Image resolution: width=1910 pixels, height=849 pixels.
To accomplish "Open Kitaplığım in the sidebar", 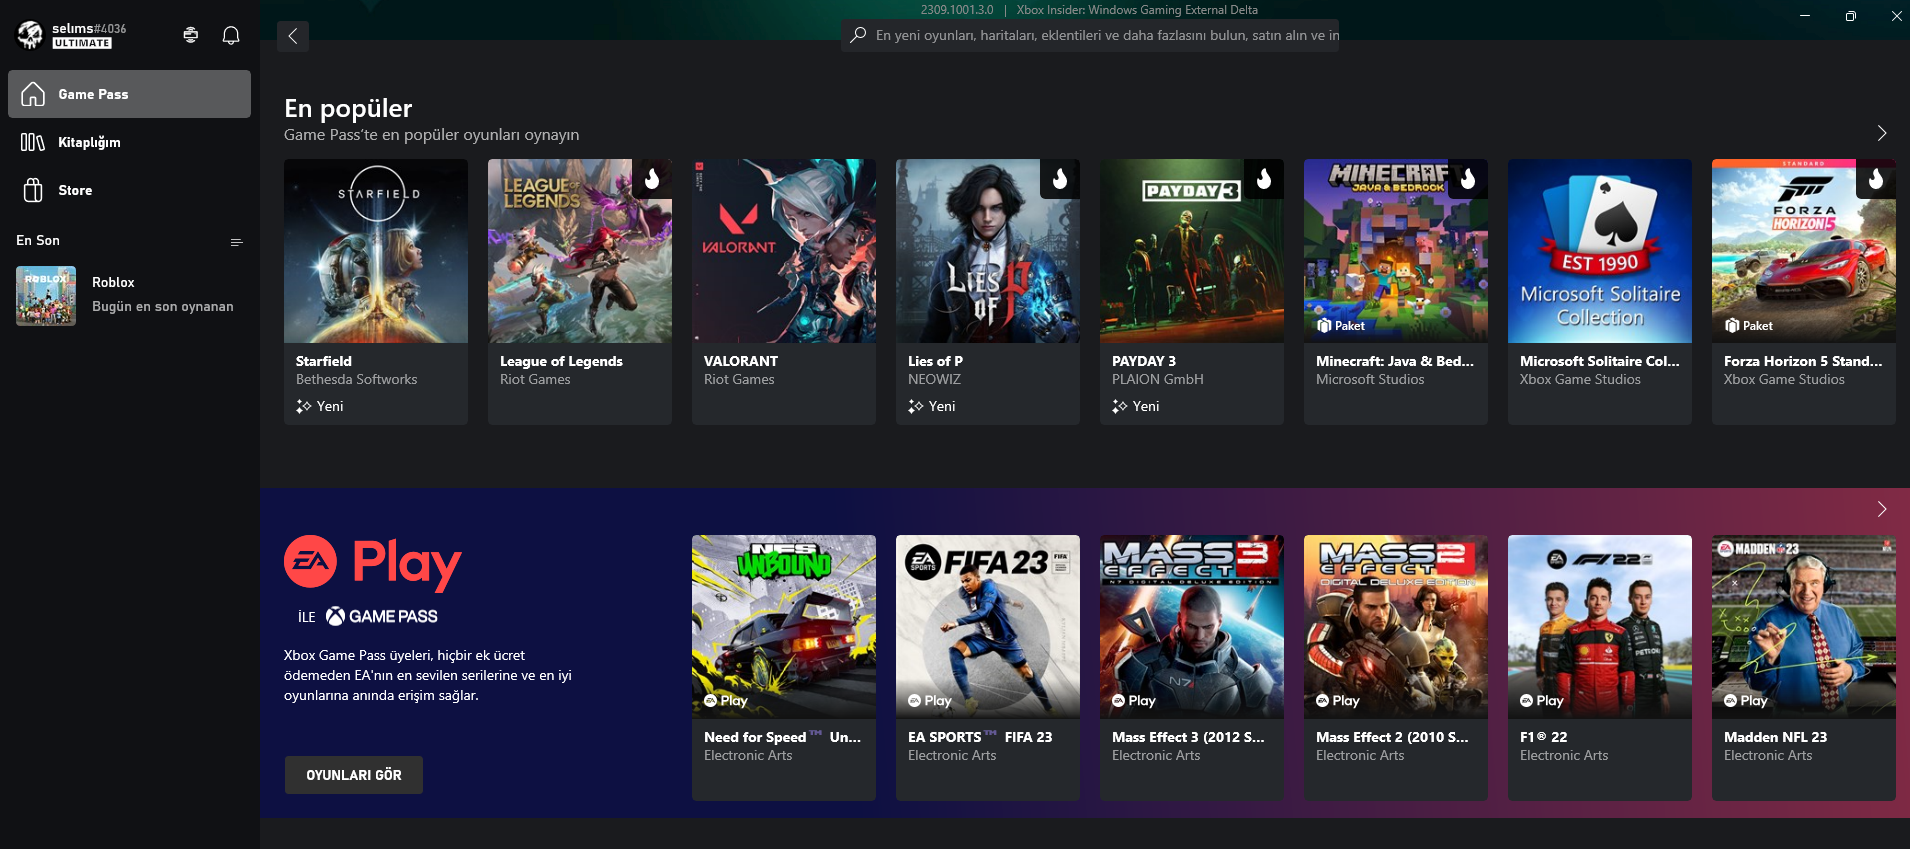I will point(129,142).
